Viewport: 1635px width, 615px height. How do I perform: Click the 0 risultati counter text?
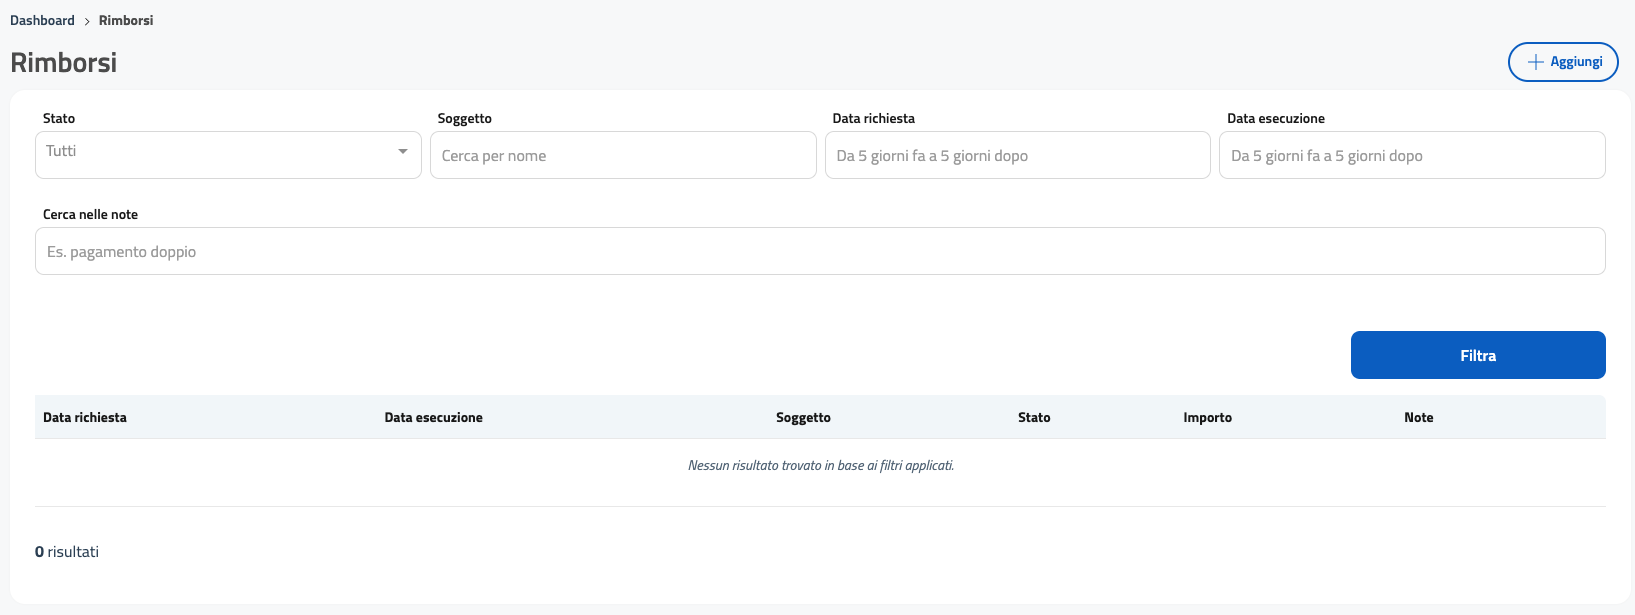(x=67, y=552)
